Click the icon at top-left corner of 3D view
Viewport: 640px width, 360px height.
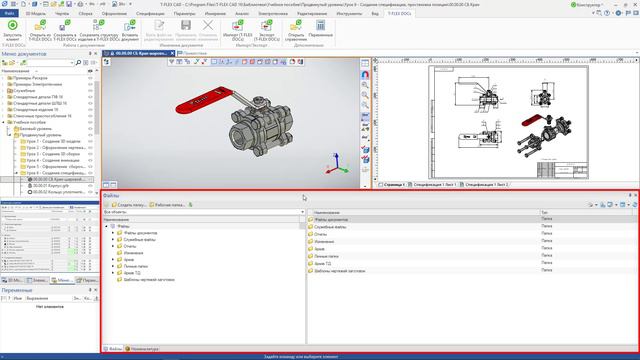pyautogui.click(x=107, y=62)
